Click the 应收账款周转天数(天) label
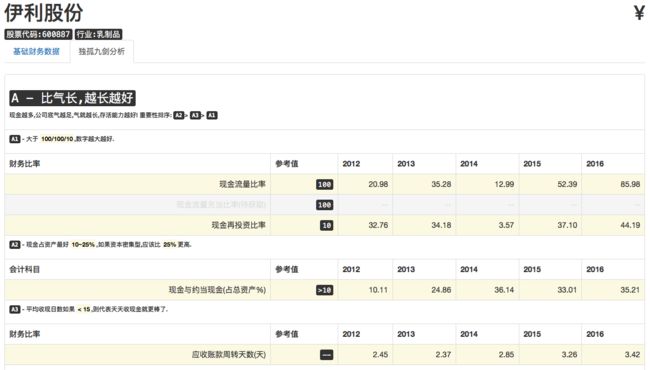 pyautogui.click(x=228, y=354)
